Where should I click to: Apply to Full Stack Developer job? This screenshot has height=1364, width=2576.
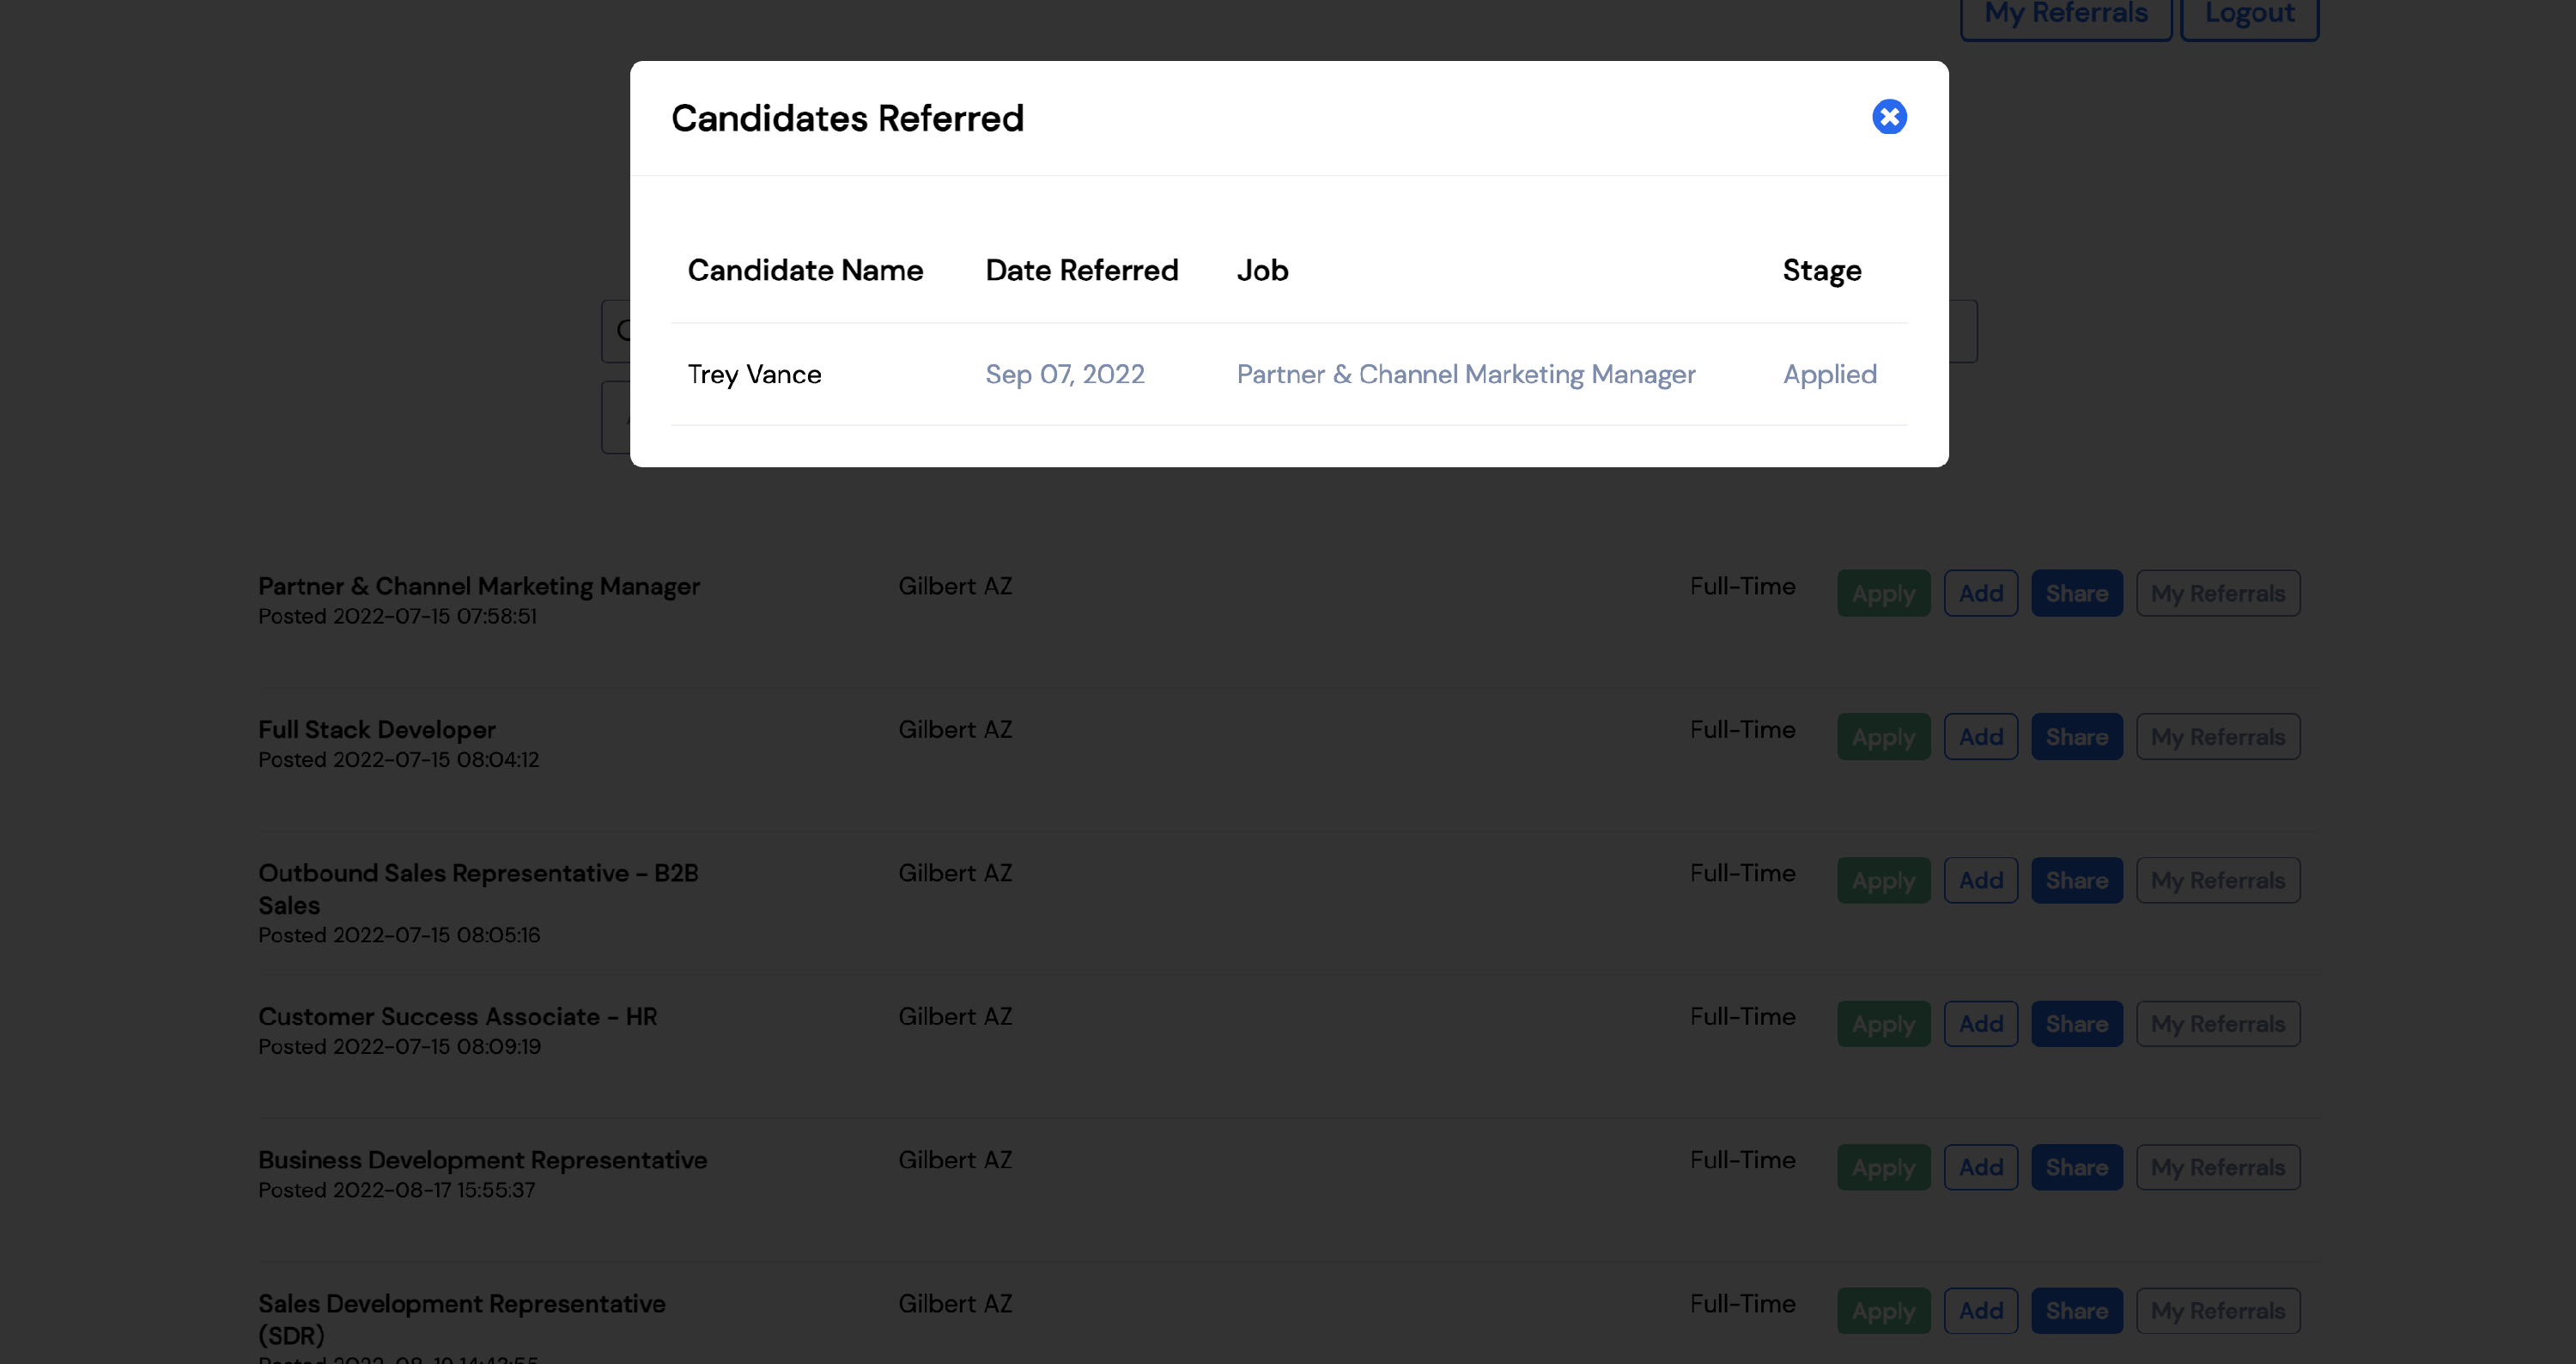pyautogui.click(x=1883, y=737)
